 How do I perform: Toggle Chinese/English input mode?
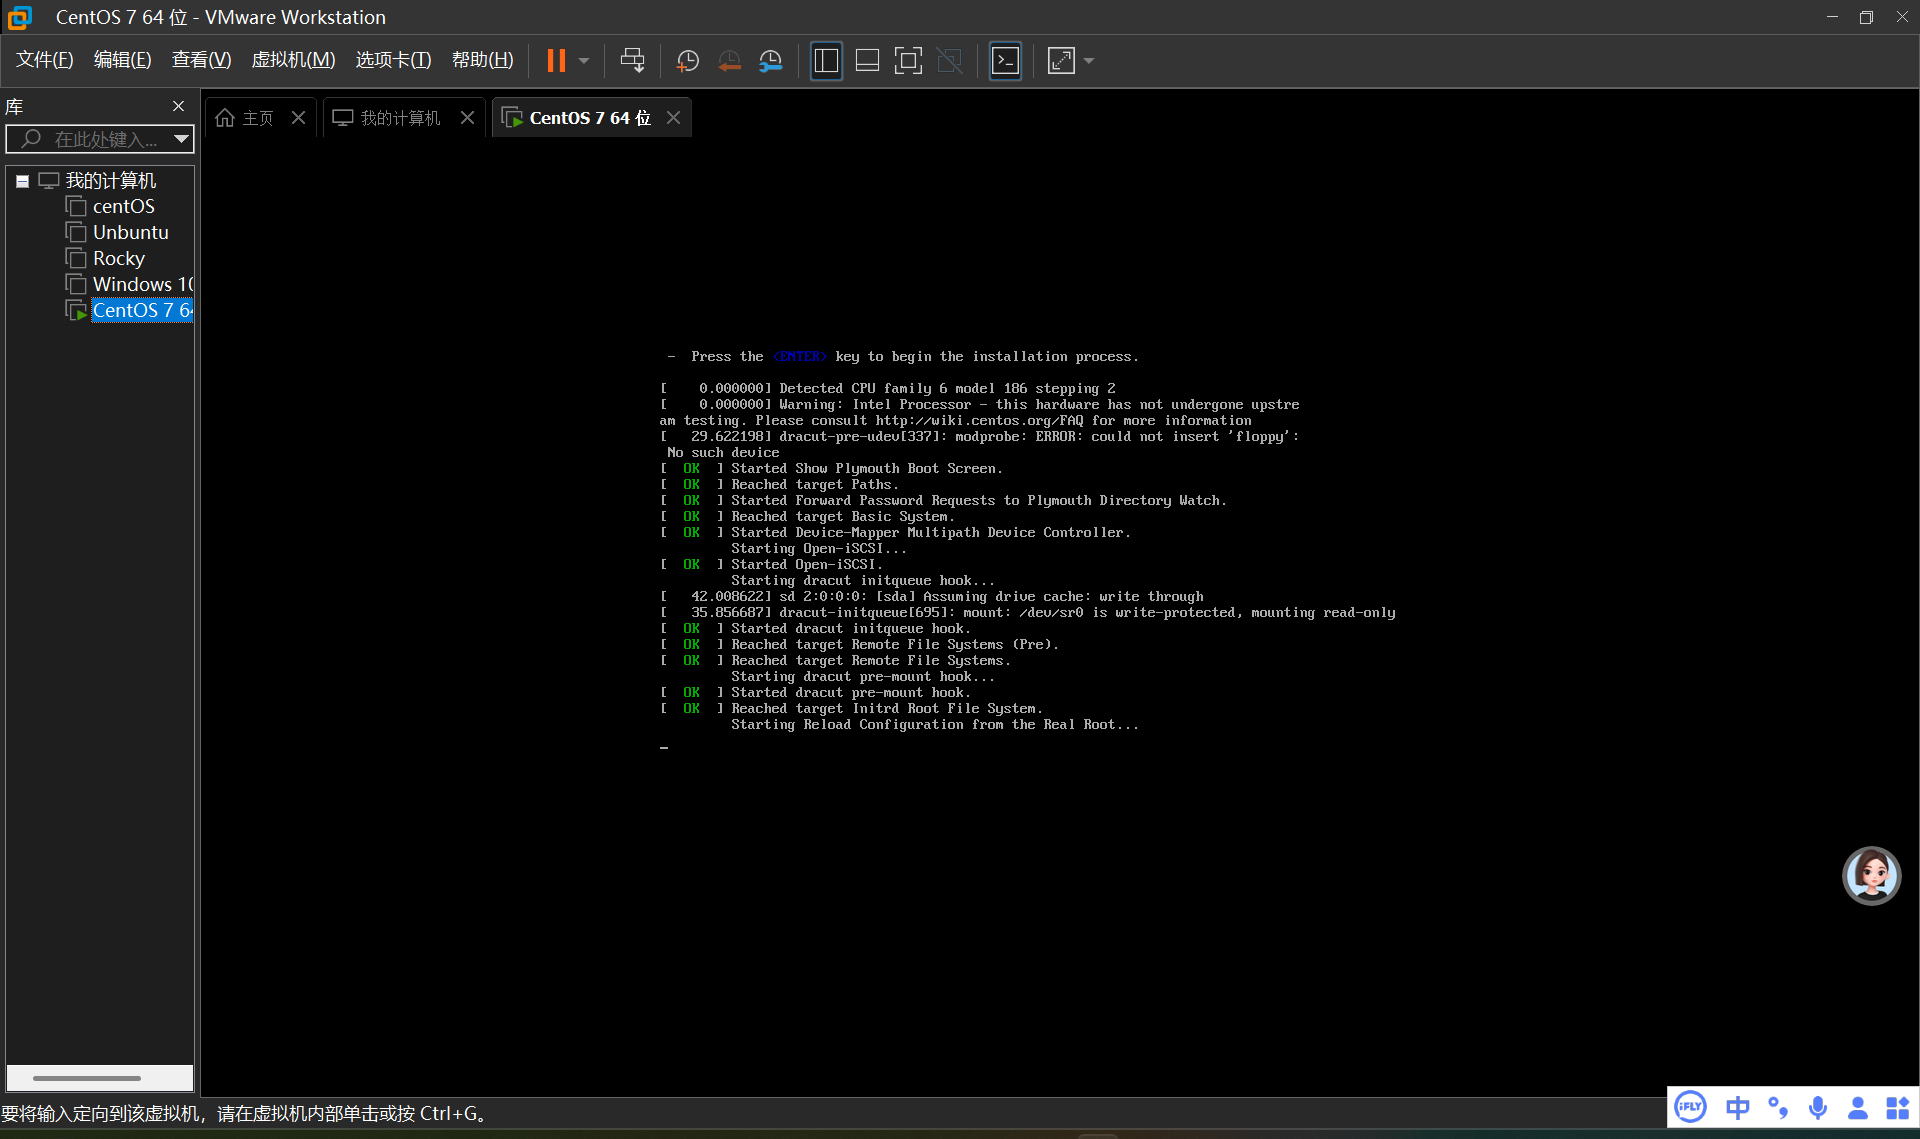tap(1737, 1108)
